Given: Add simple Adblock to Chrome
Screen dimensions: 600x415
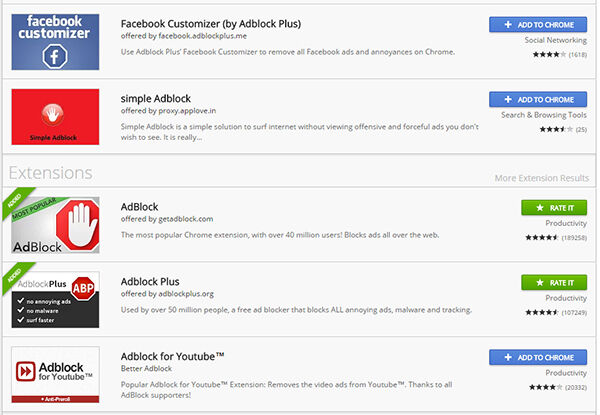Looking at the screenshot, I should [x=538, y=99].
